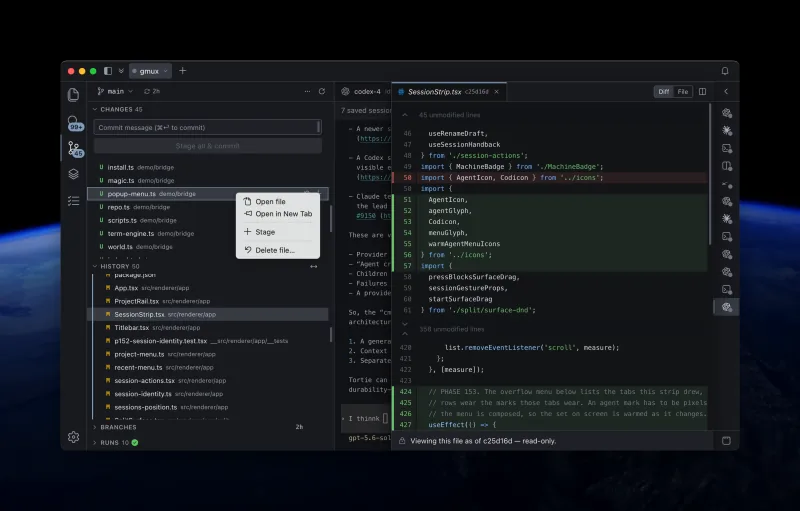Open settings gear in activity bar
The height and width of the screenshot is (511, 800).
tap(73, 437)
